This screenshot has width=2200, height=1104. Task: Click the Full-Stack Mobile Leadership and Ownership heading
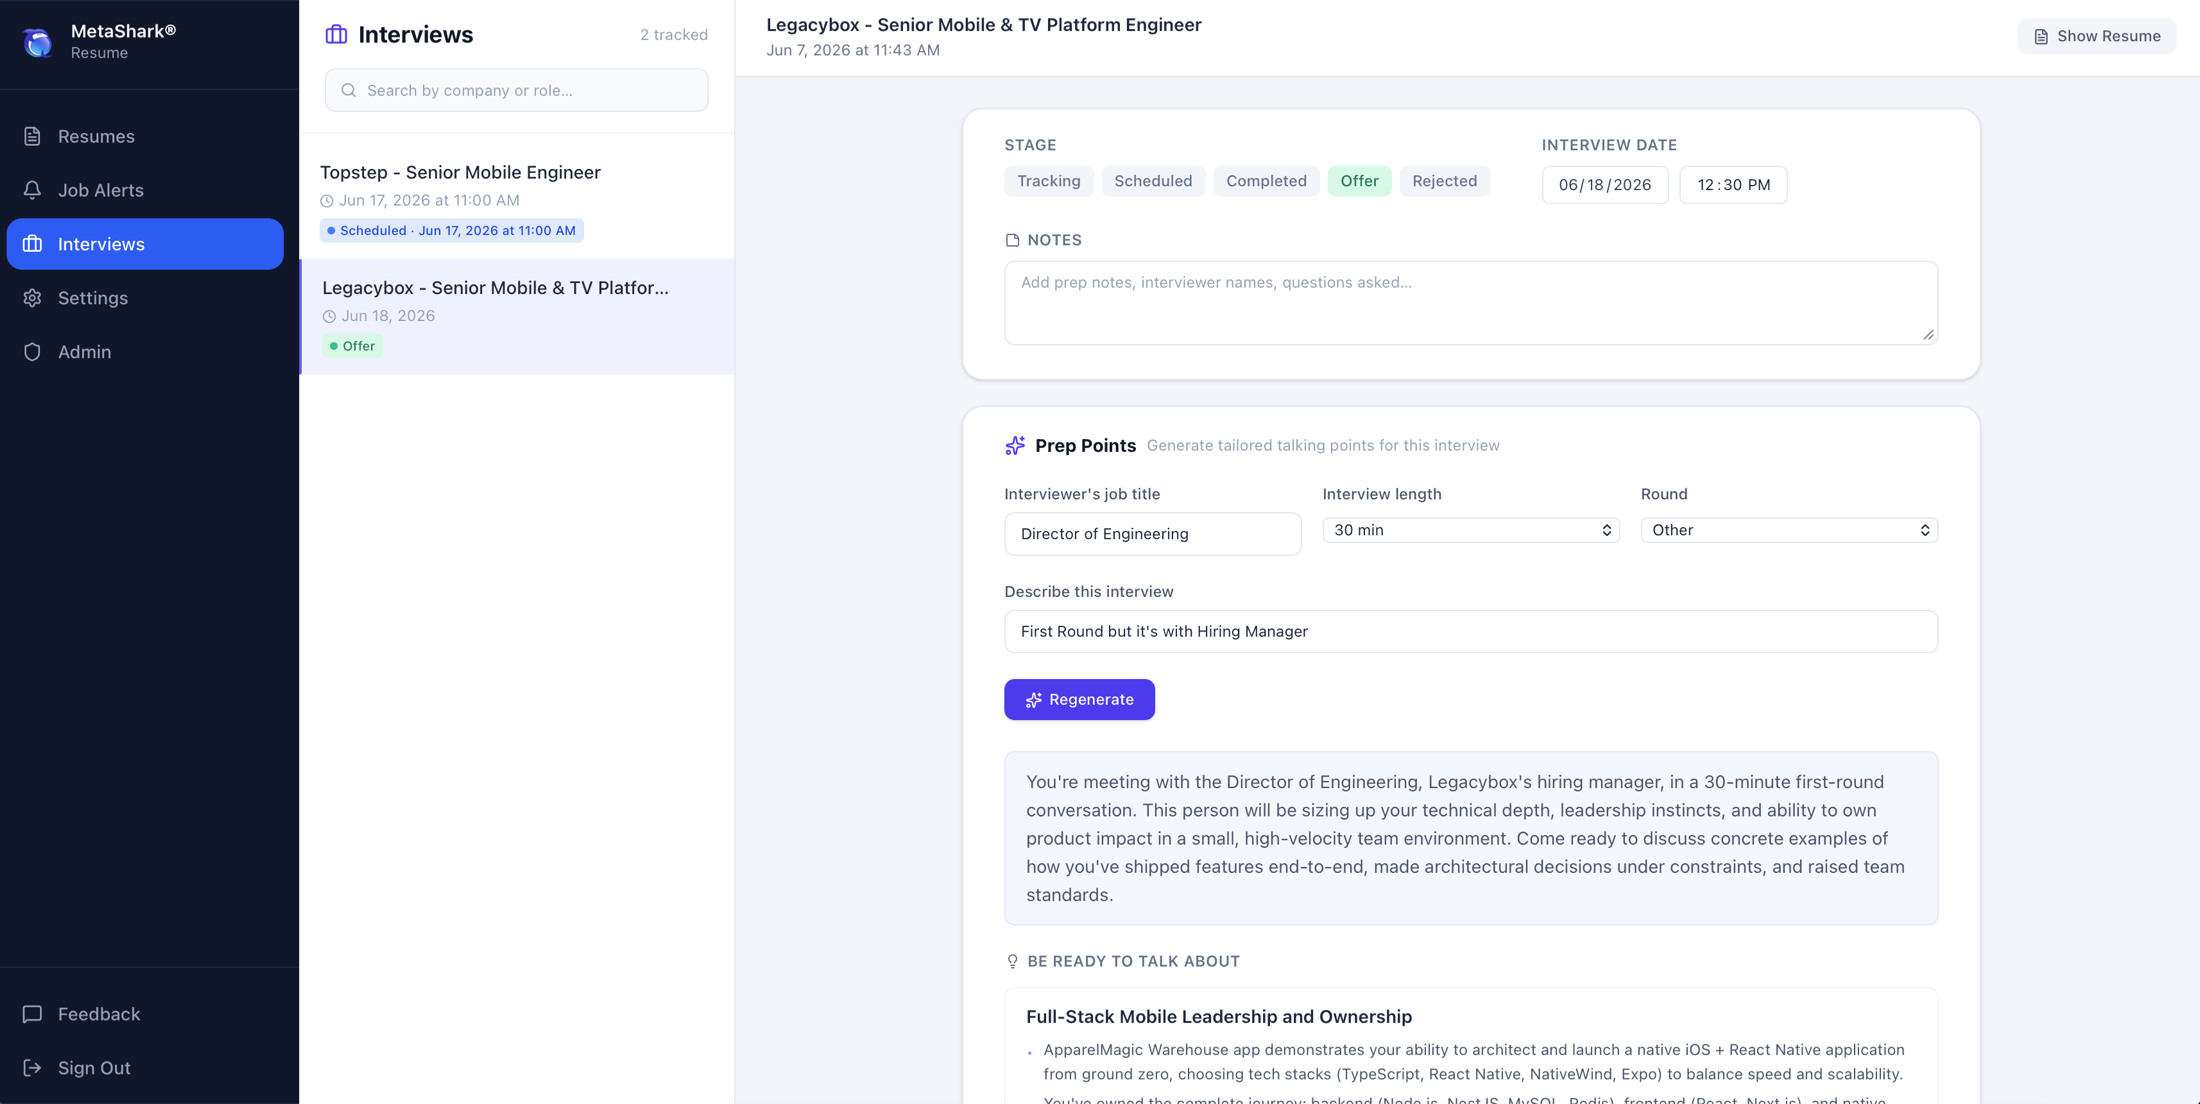[1219, 1017]
